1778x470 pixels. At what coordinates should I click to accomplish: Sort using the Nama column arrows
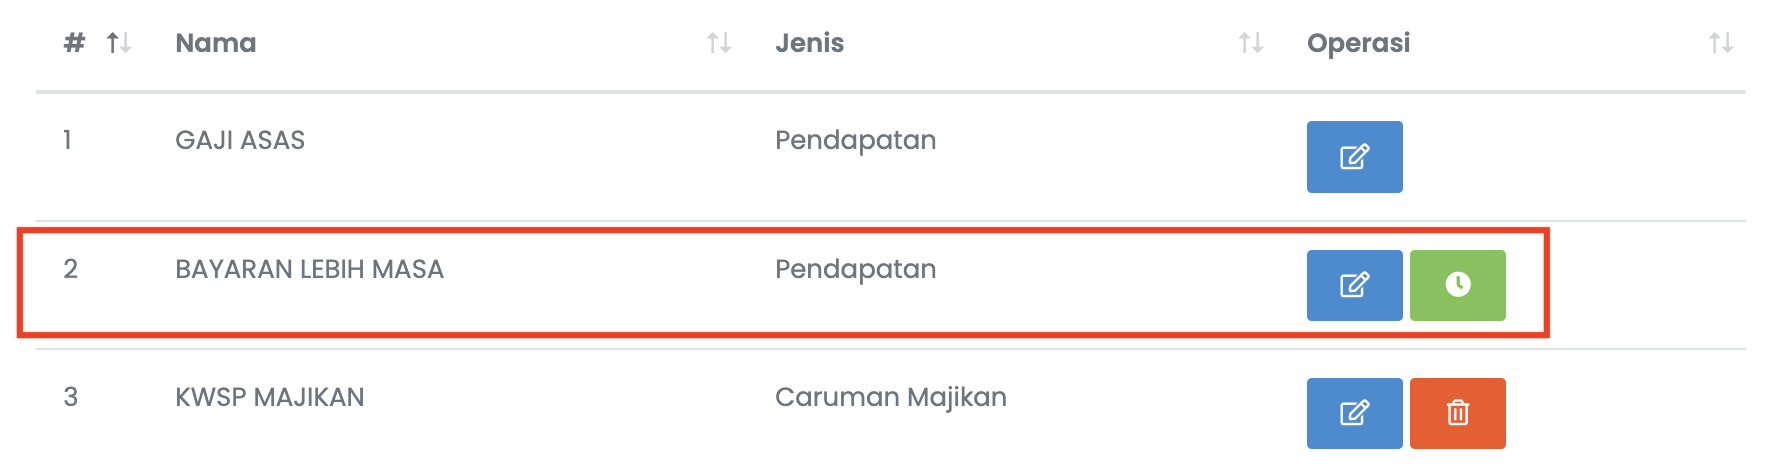(719, 43)
